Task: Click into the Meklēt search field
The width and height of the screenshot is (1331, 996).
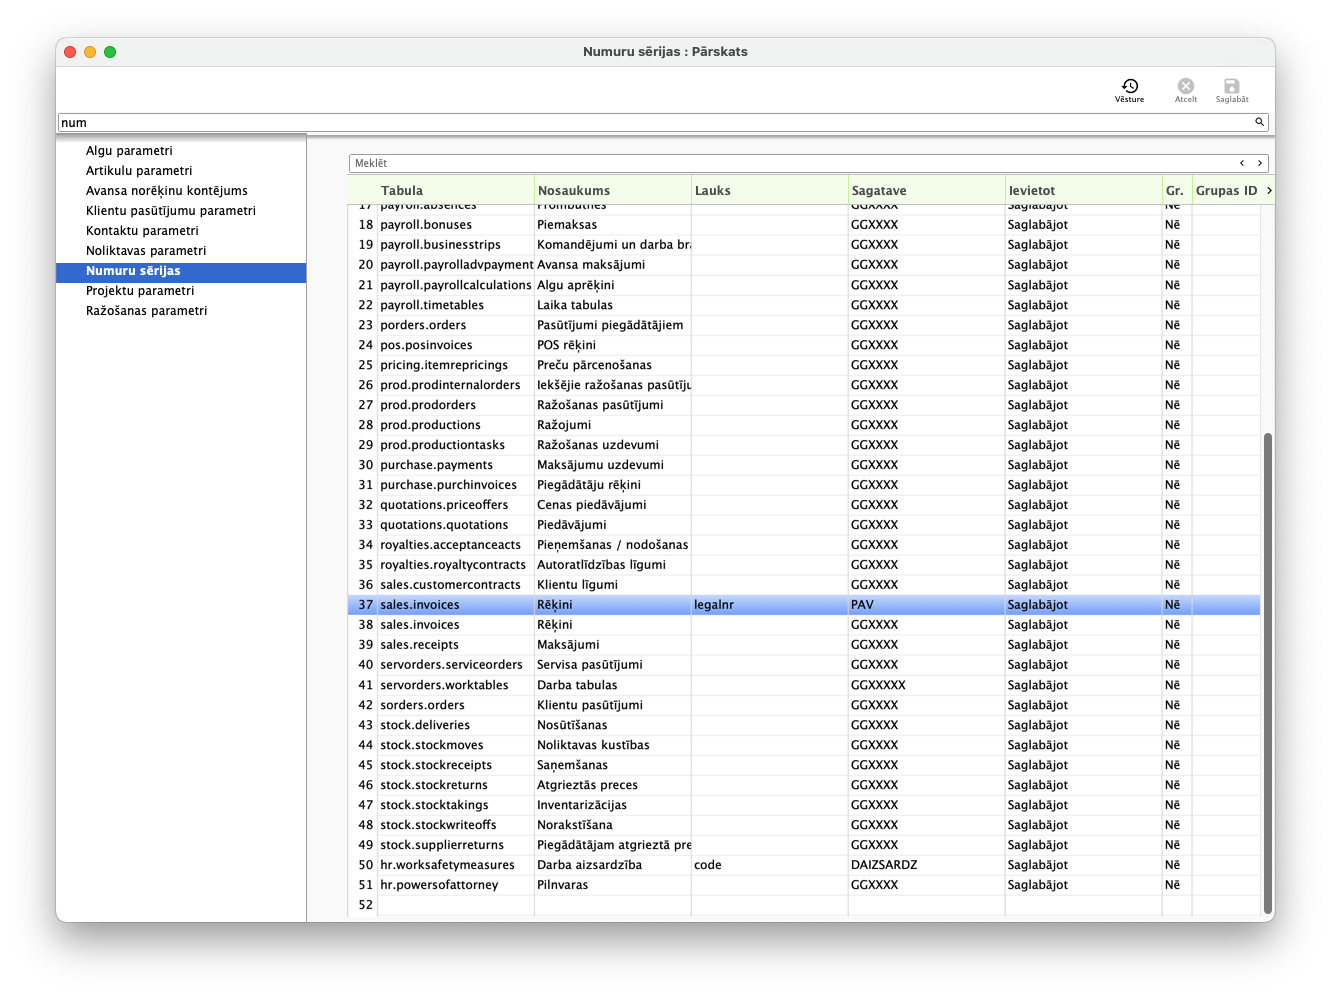Action: coord(790,163)
